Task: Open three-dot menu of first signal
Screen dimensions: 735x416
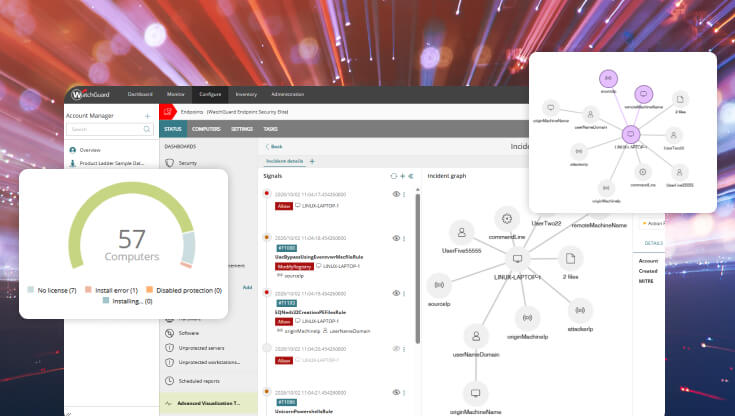Action: click(404, 195)
